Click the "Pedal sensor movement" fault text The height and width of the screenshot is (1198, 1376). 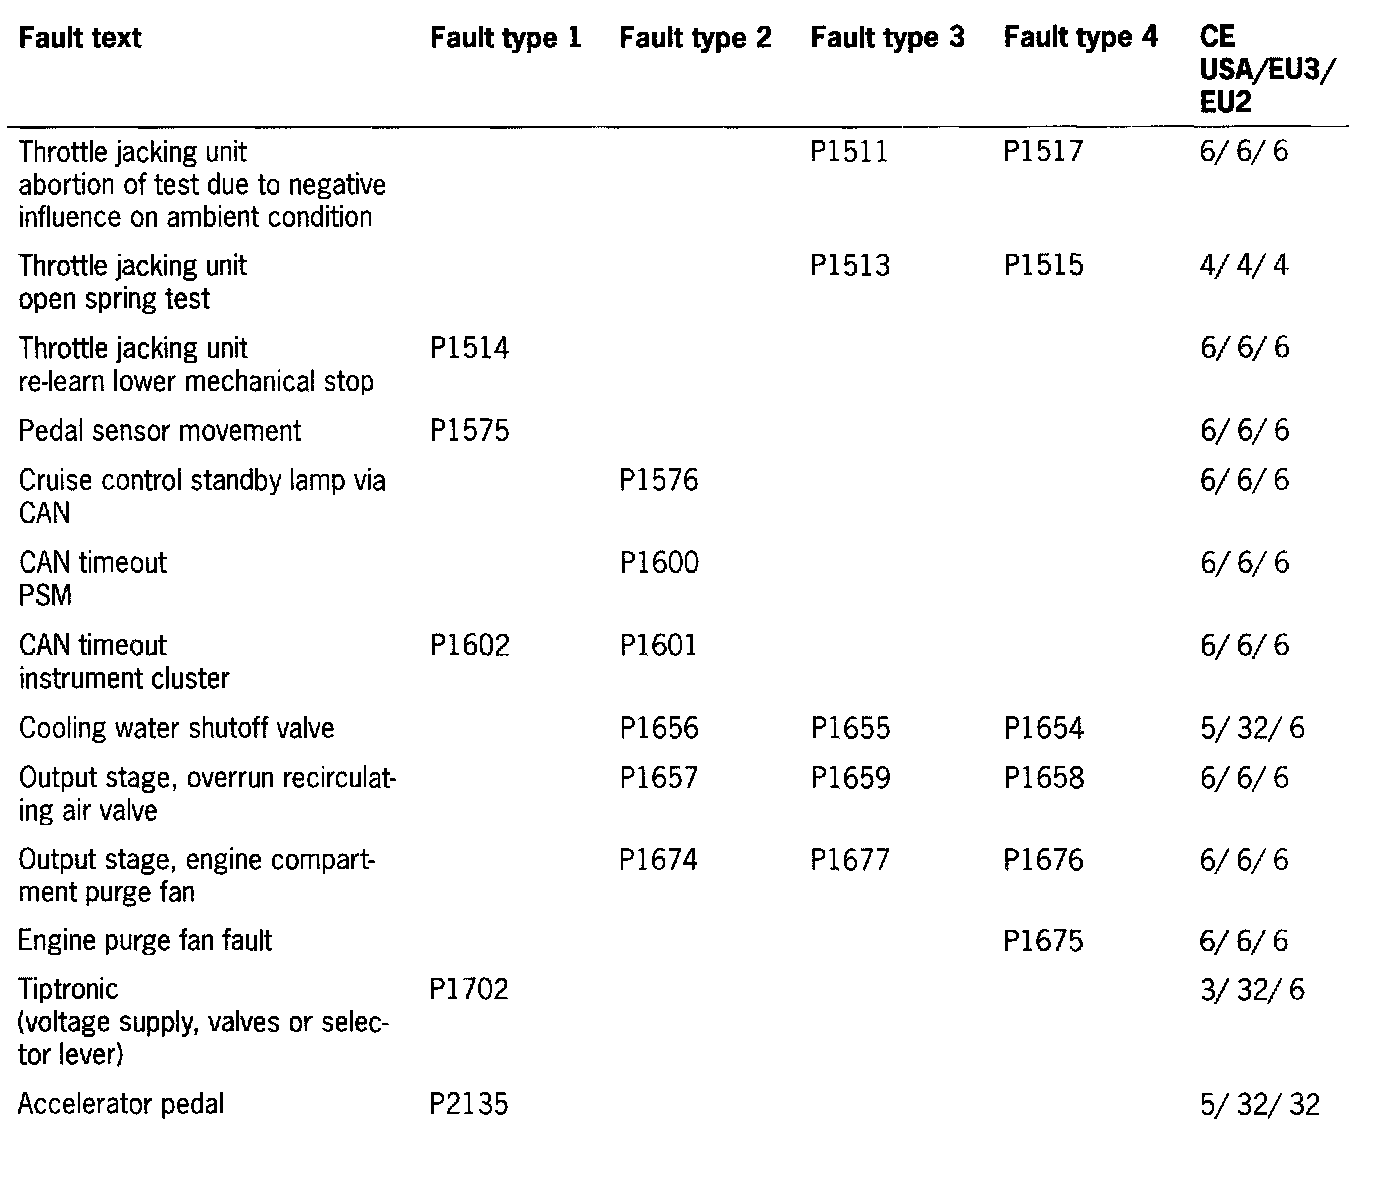pos(160,431)
